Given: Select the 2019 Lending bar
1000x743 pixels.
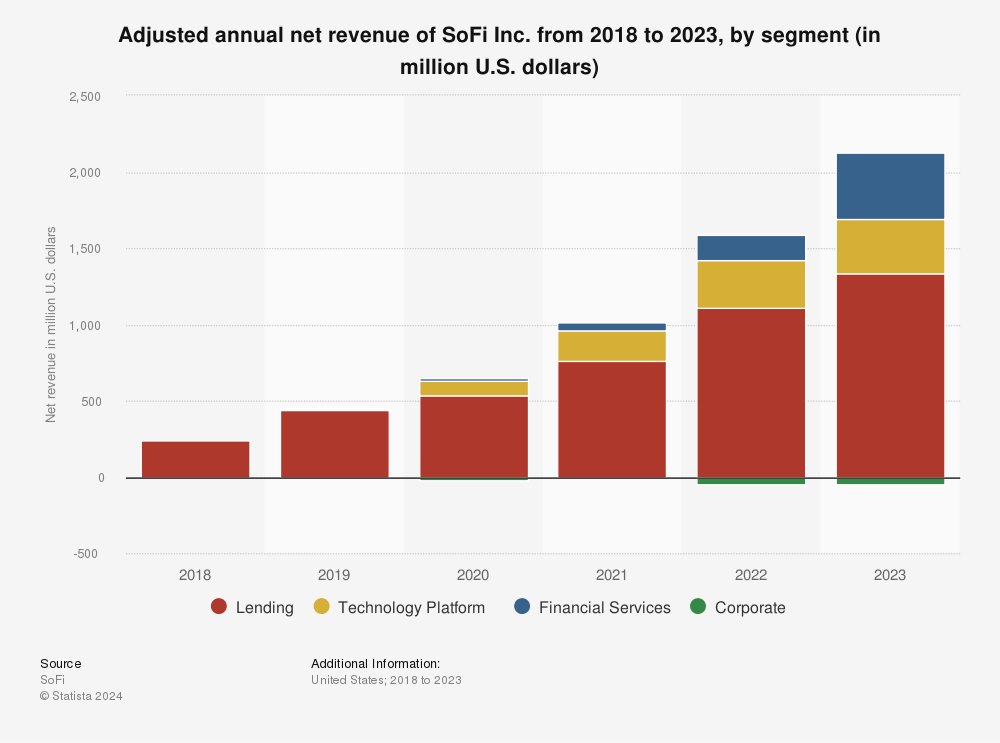Looking at the screenshot, I should point(334,444).
